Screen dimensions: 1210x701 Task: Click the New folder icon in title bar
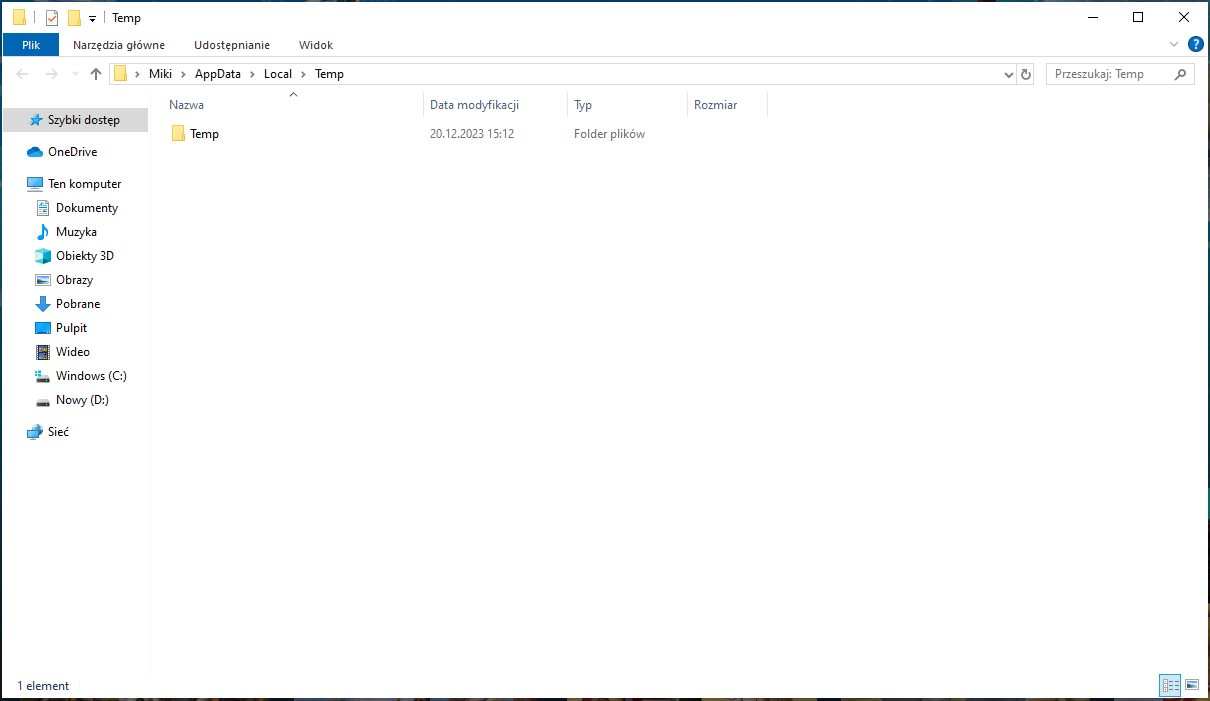[x=74, y=18]
